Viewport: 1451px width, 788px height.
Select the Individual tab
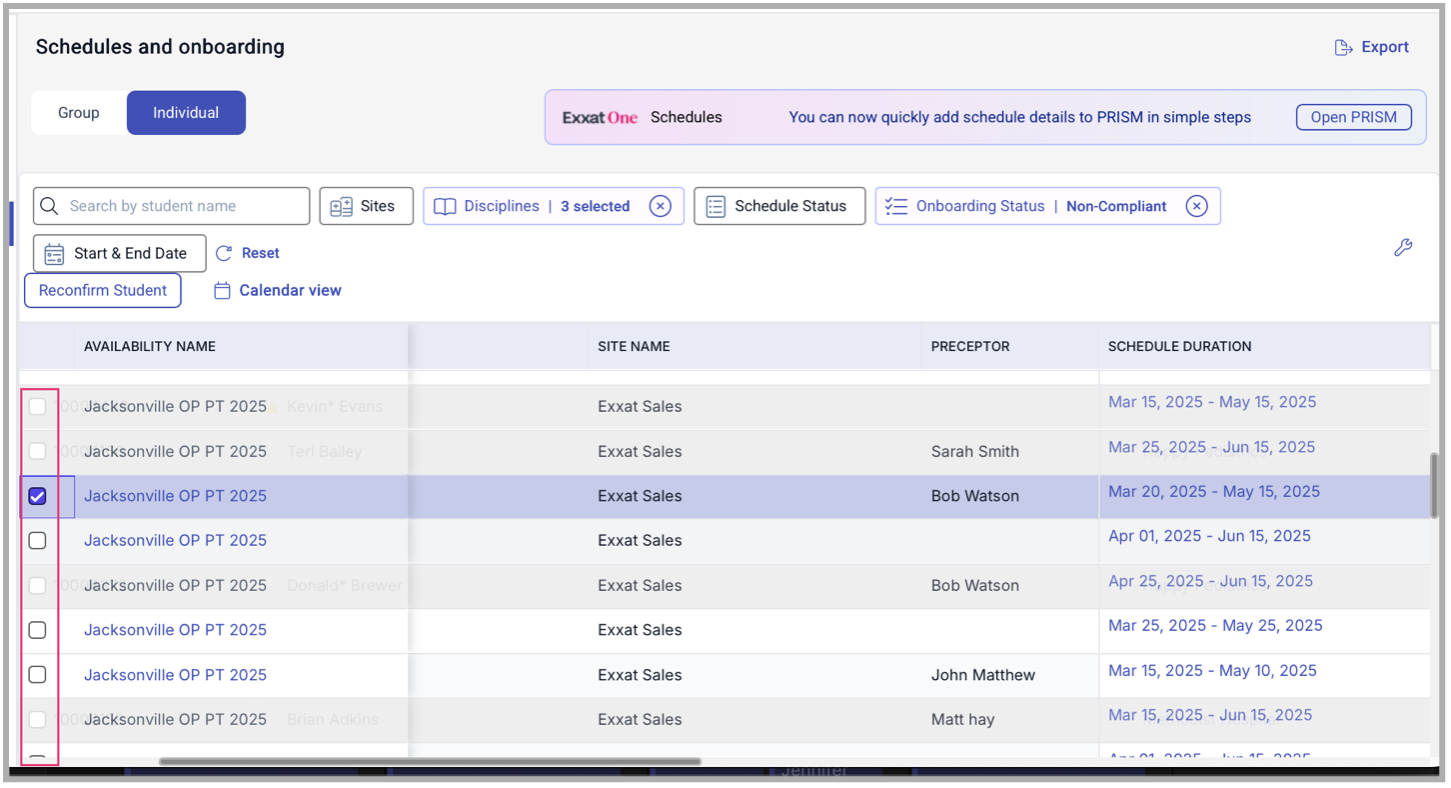point(186,113)
